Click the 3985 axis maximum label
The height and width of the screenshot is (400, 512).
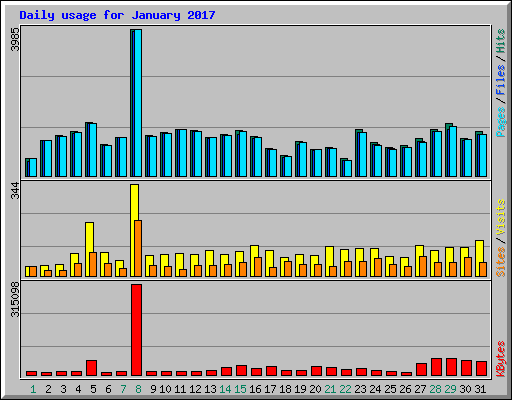coord(15,39)
